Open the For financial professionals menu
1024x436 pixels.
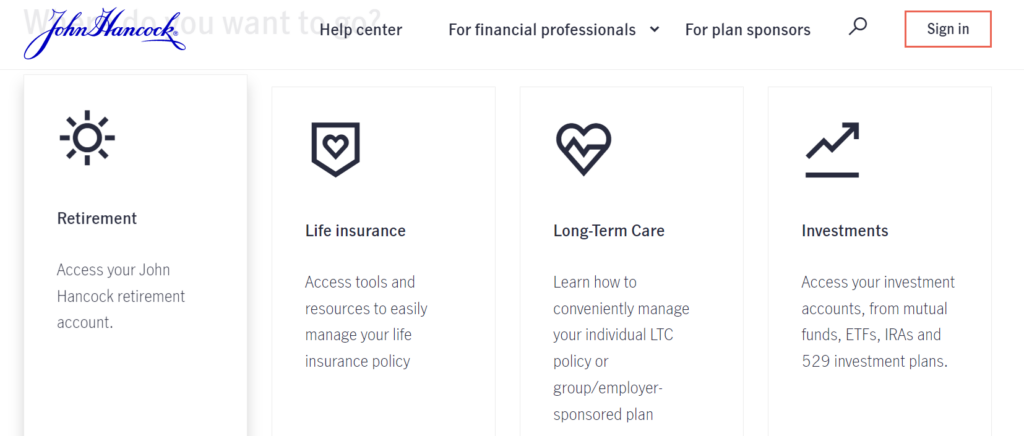pyautogui.click(x=542, y=29)
